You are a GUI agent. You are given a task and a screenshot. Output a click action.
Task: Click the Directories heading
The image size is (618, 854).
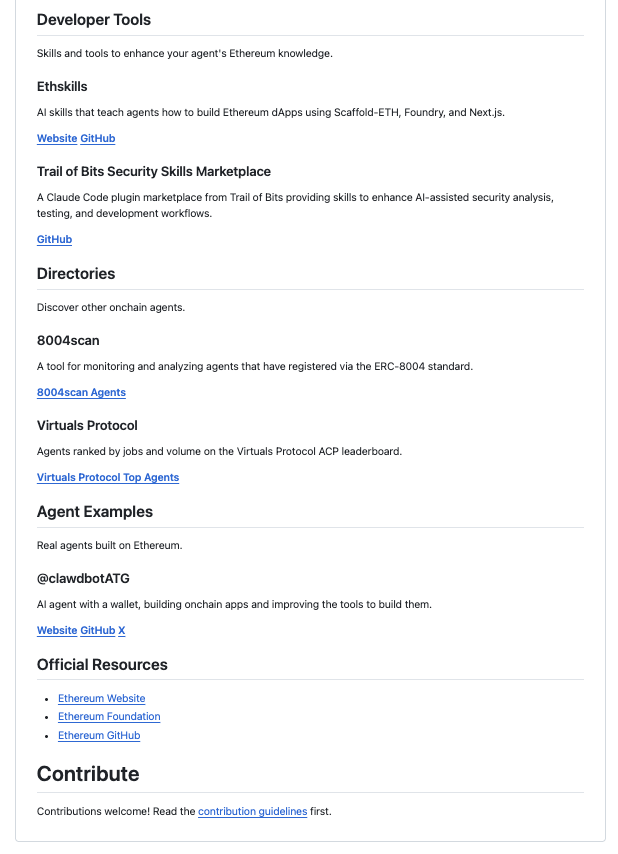76,273
